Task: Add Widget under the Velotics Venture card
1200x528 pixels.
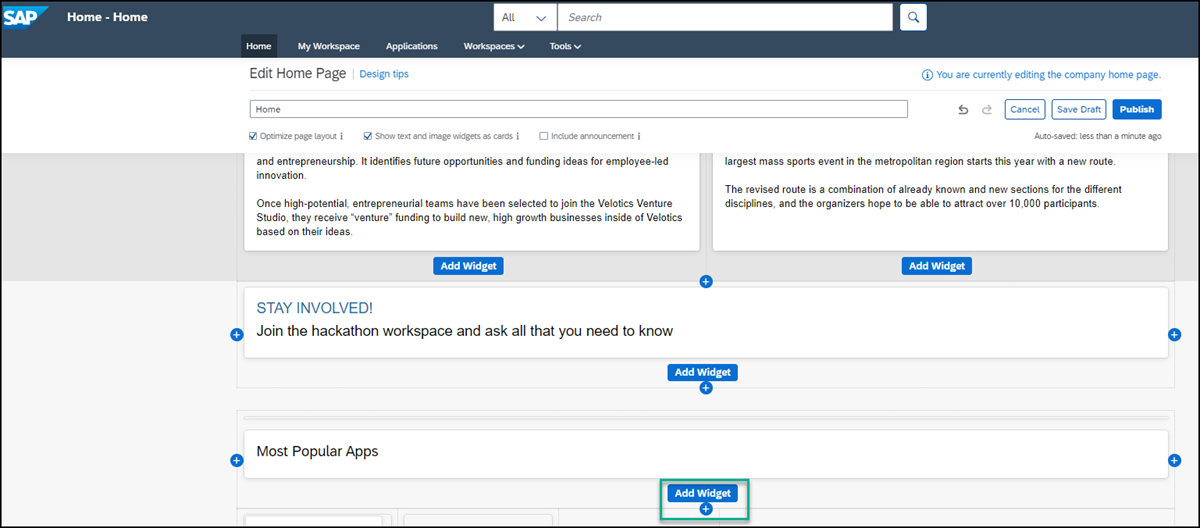Action: [x=468, y=266]
